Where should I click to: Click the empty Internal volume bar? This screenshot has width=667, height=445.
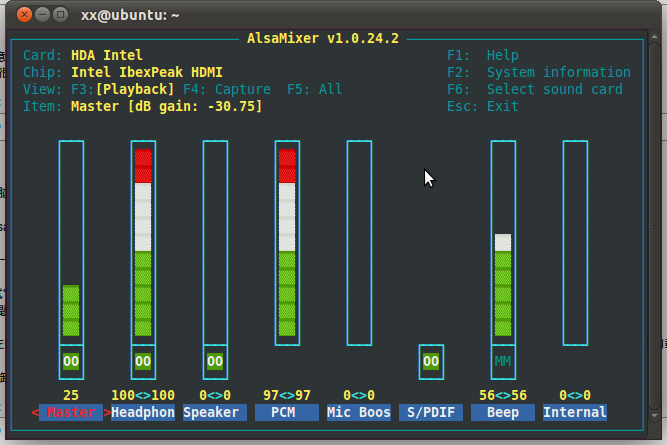pyautogui.click(x=575, y=242)
